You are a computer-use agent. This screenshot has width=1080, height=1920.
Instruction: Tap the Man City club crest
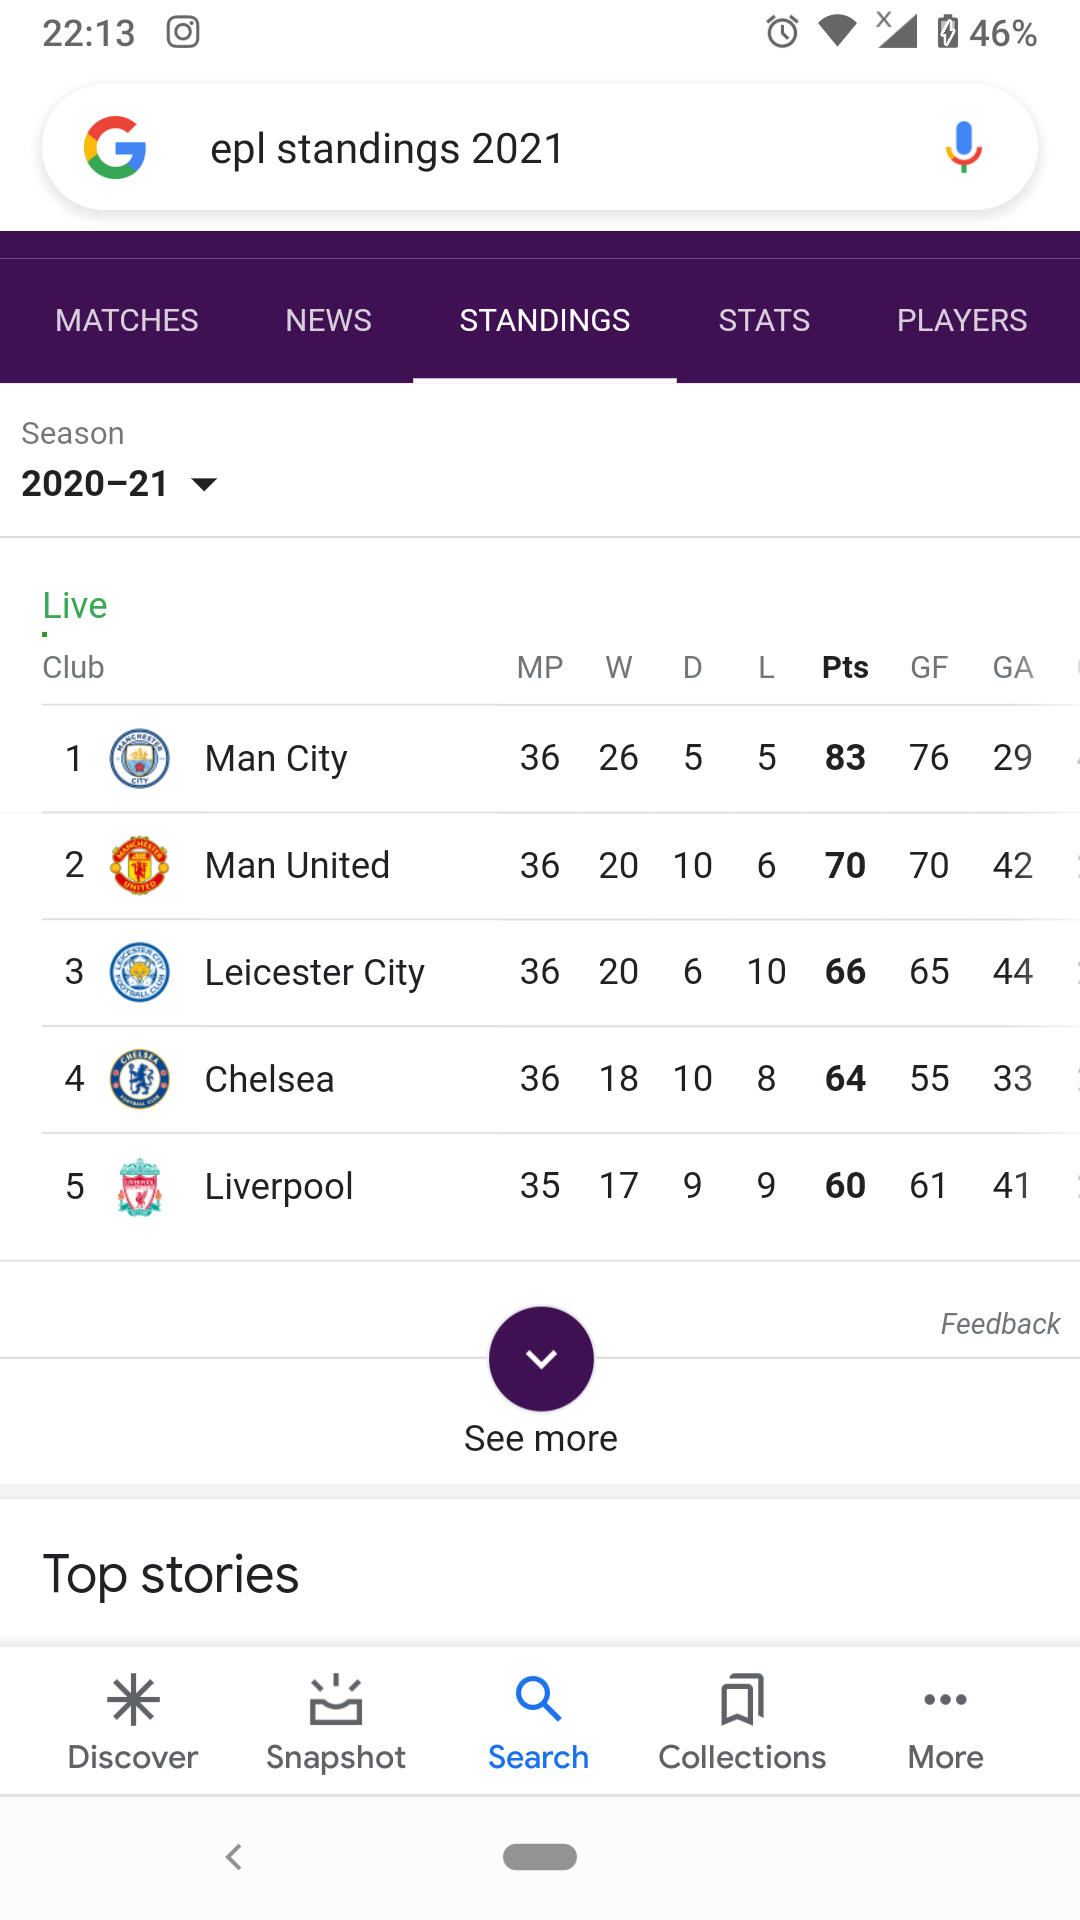[x=139, y=758]
